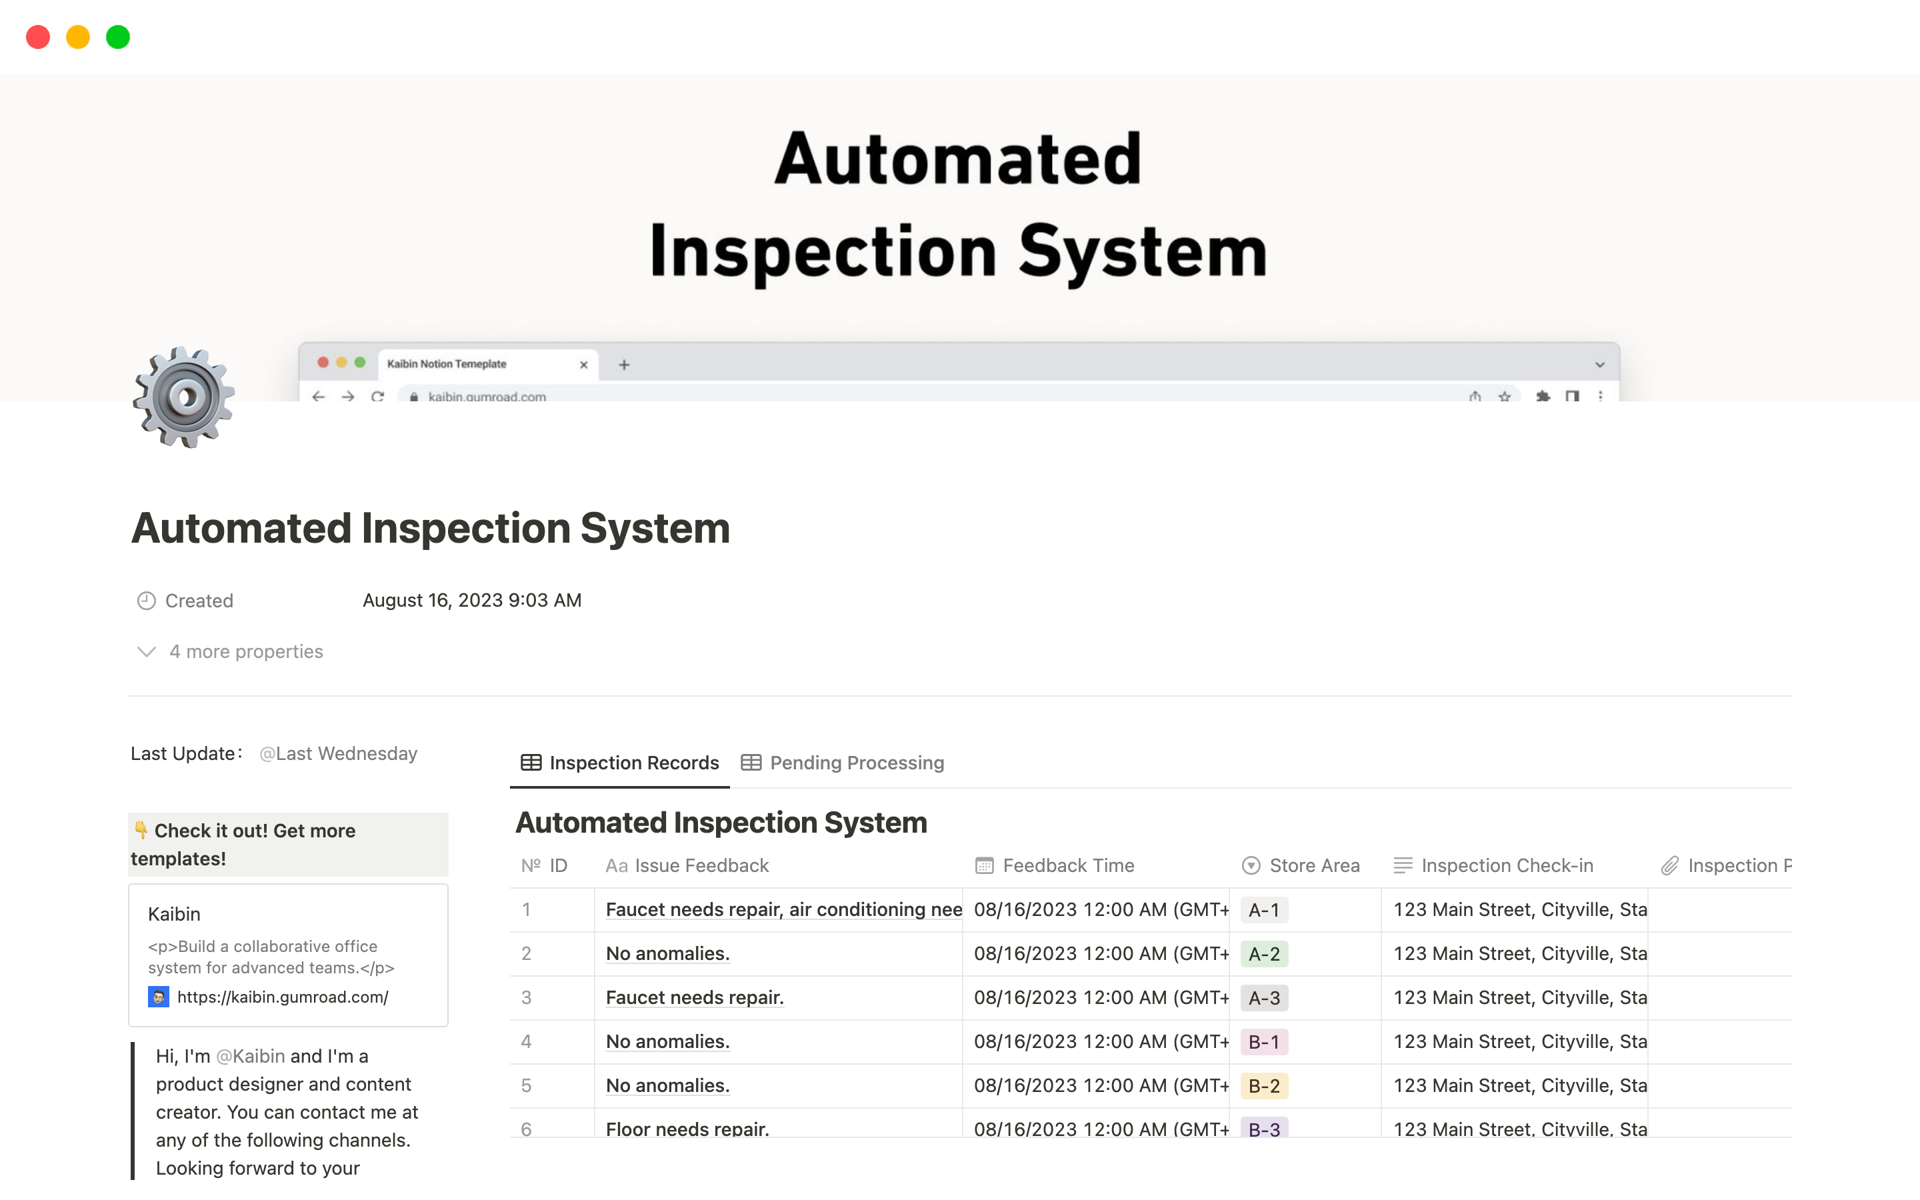
Task: Click the B-2 yellow area tag
Action: (x=1263, y=1086)
